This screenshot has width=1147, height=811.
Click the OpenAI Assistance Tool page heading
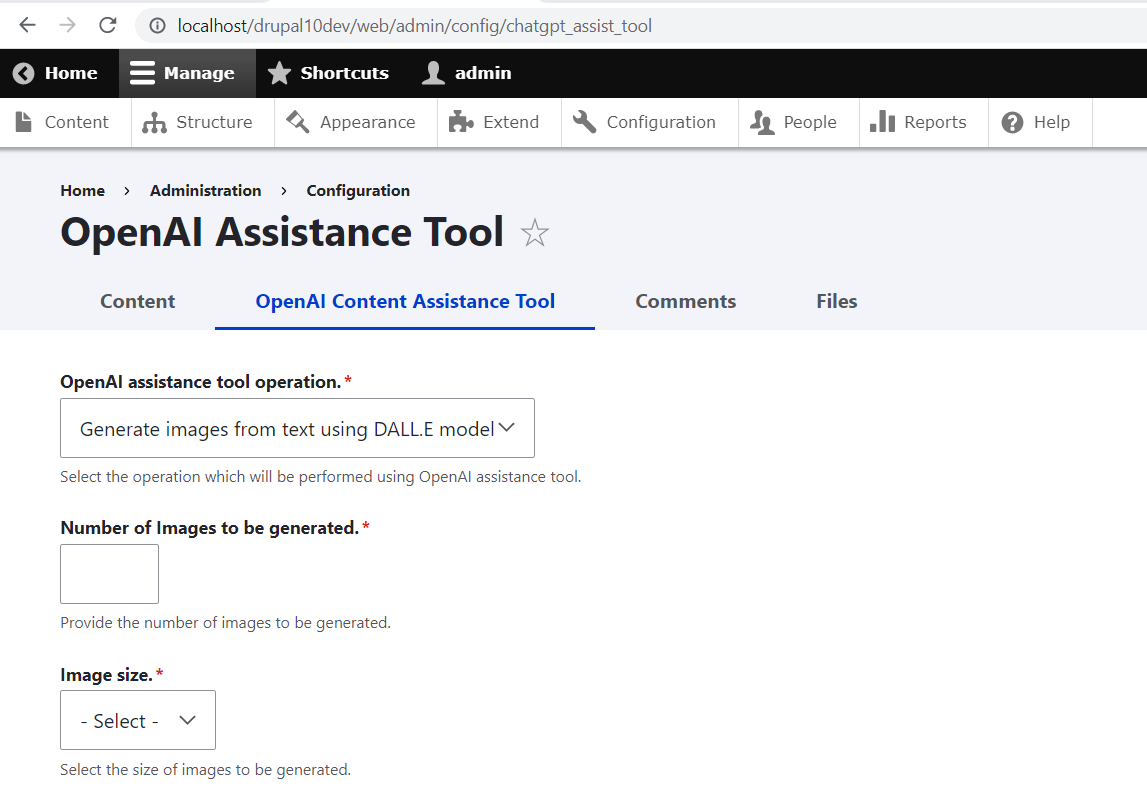click(x=282, y=233)
